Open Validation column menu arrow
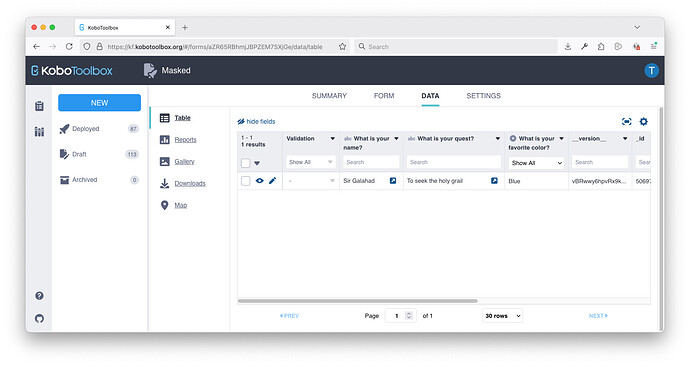690x366 pixels. tap(333, 139)
